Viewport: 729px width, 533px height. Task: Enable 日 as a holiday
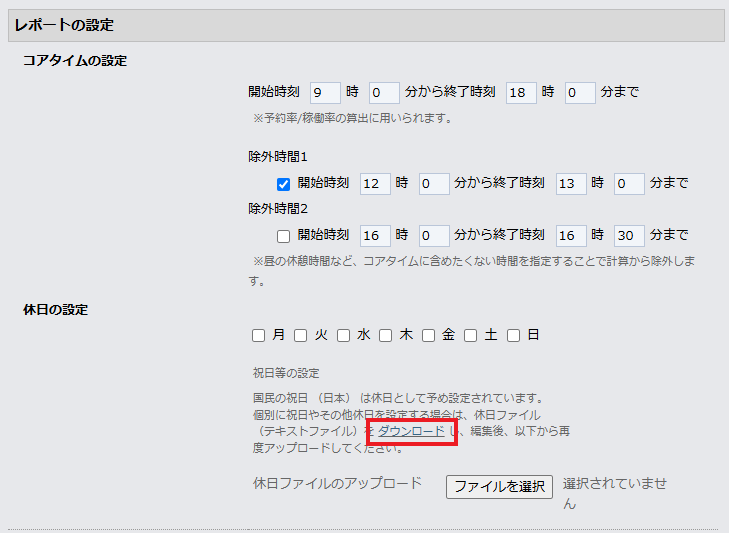(x=513, y=336)
